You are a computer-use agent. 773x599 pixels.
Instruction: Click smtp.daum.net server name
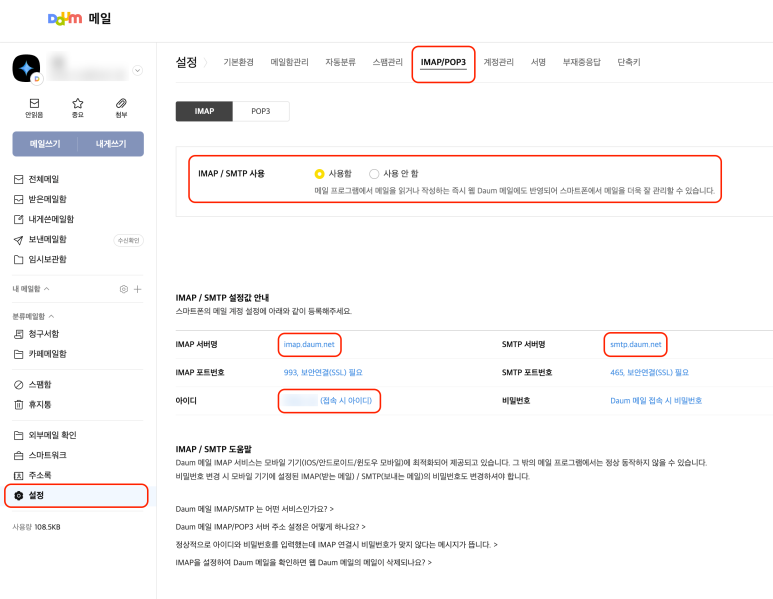coord(635,345)
